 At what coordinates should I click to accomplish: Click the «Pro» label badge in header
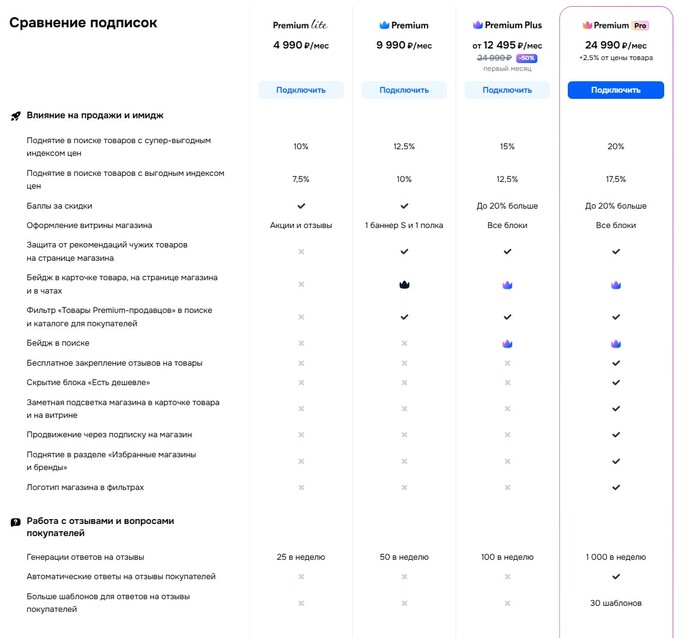(x=641, y=25)
